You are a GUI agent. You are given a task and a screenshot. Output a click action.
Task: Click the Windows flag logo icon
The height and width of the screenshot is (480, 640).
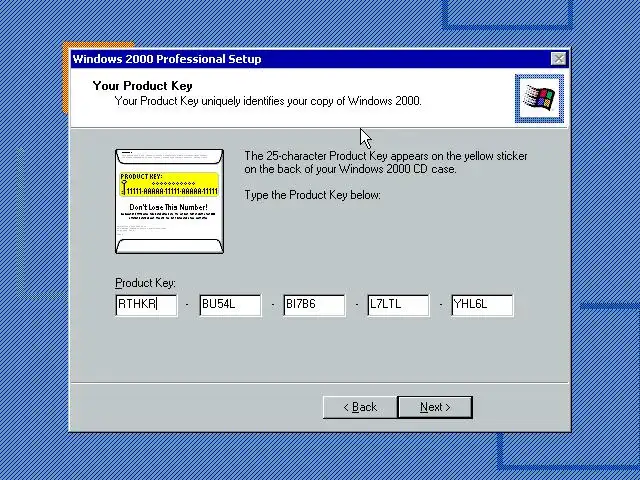tap(539, 98)
